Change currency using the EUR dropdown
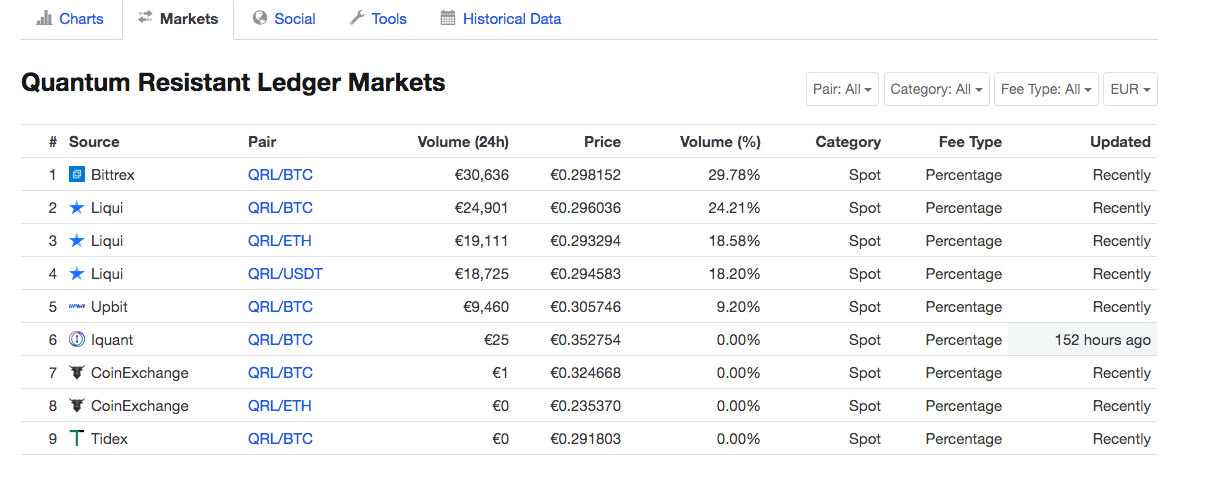This screenshot has width=1208, height=491. (1130, 89)
